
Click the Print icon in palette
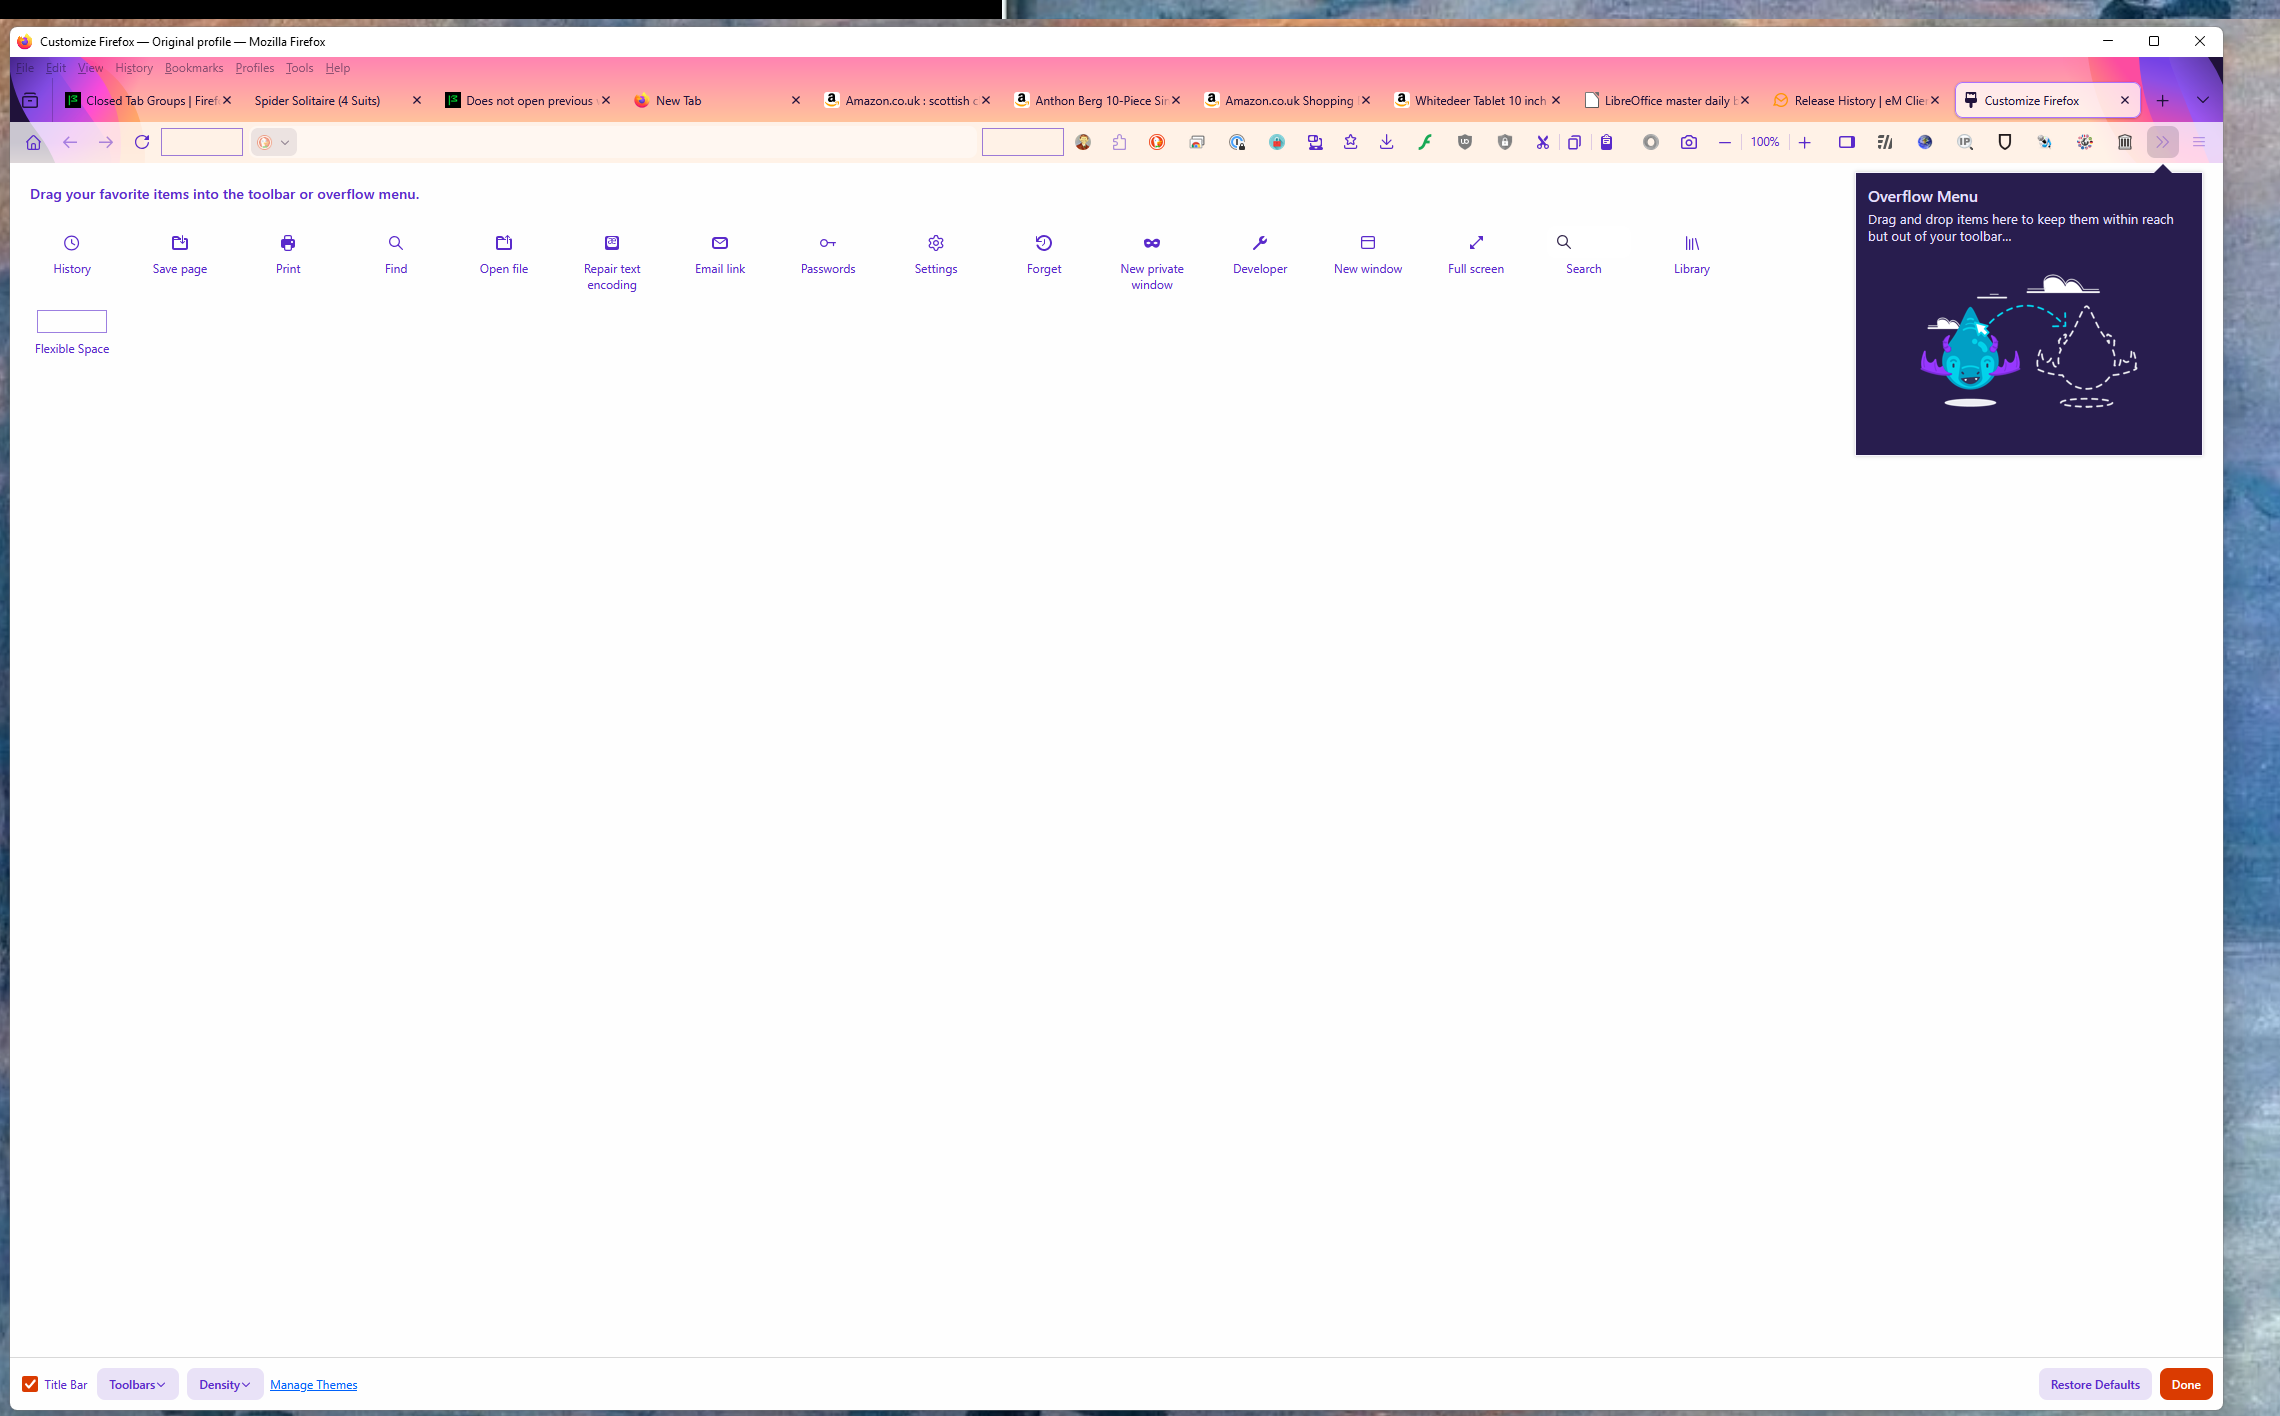pos(288,243)
